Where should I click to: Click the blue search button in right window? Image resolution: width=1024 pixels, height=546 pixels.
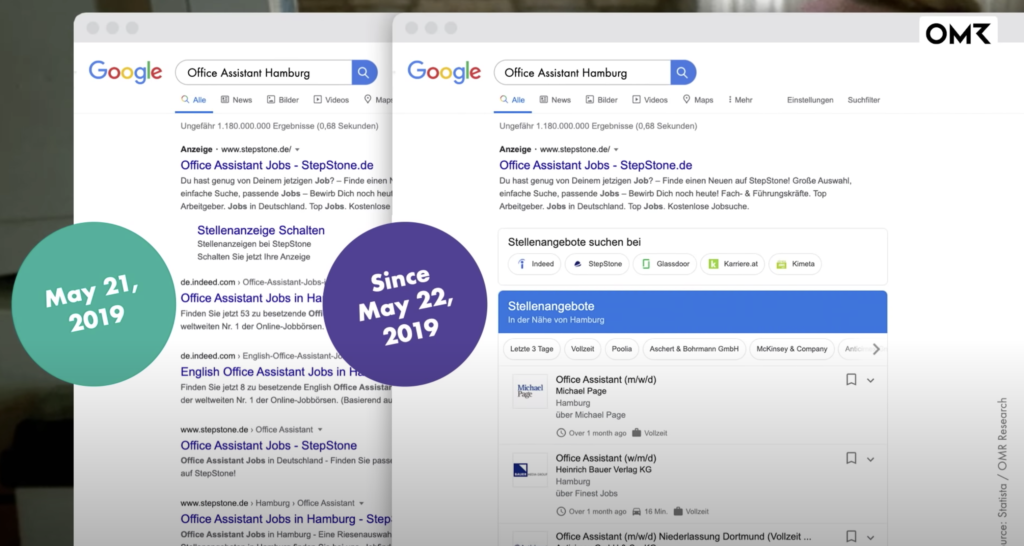[682, 72]
